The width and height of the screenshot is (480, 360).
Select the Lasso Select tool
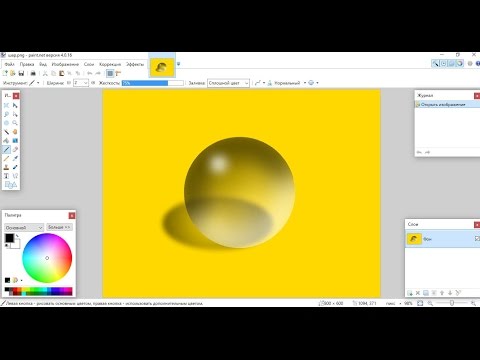point(6,114)
